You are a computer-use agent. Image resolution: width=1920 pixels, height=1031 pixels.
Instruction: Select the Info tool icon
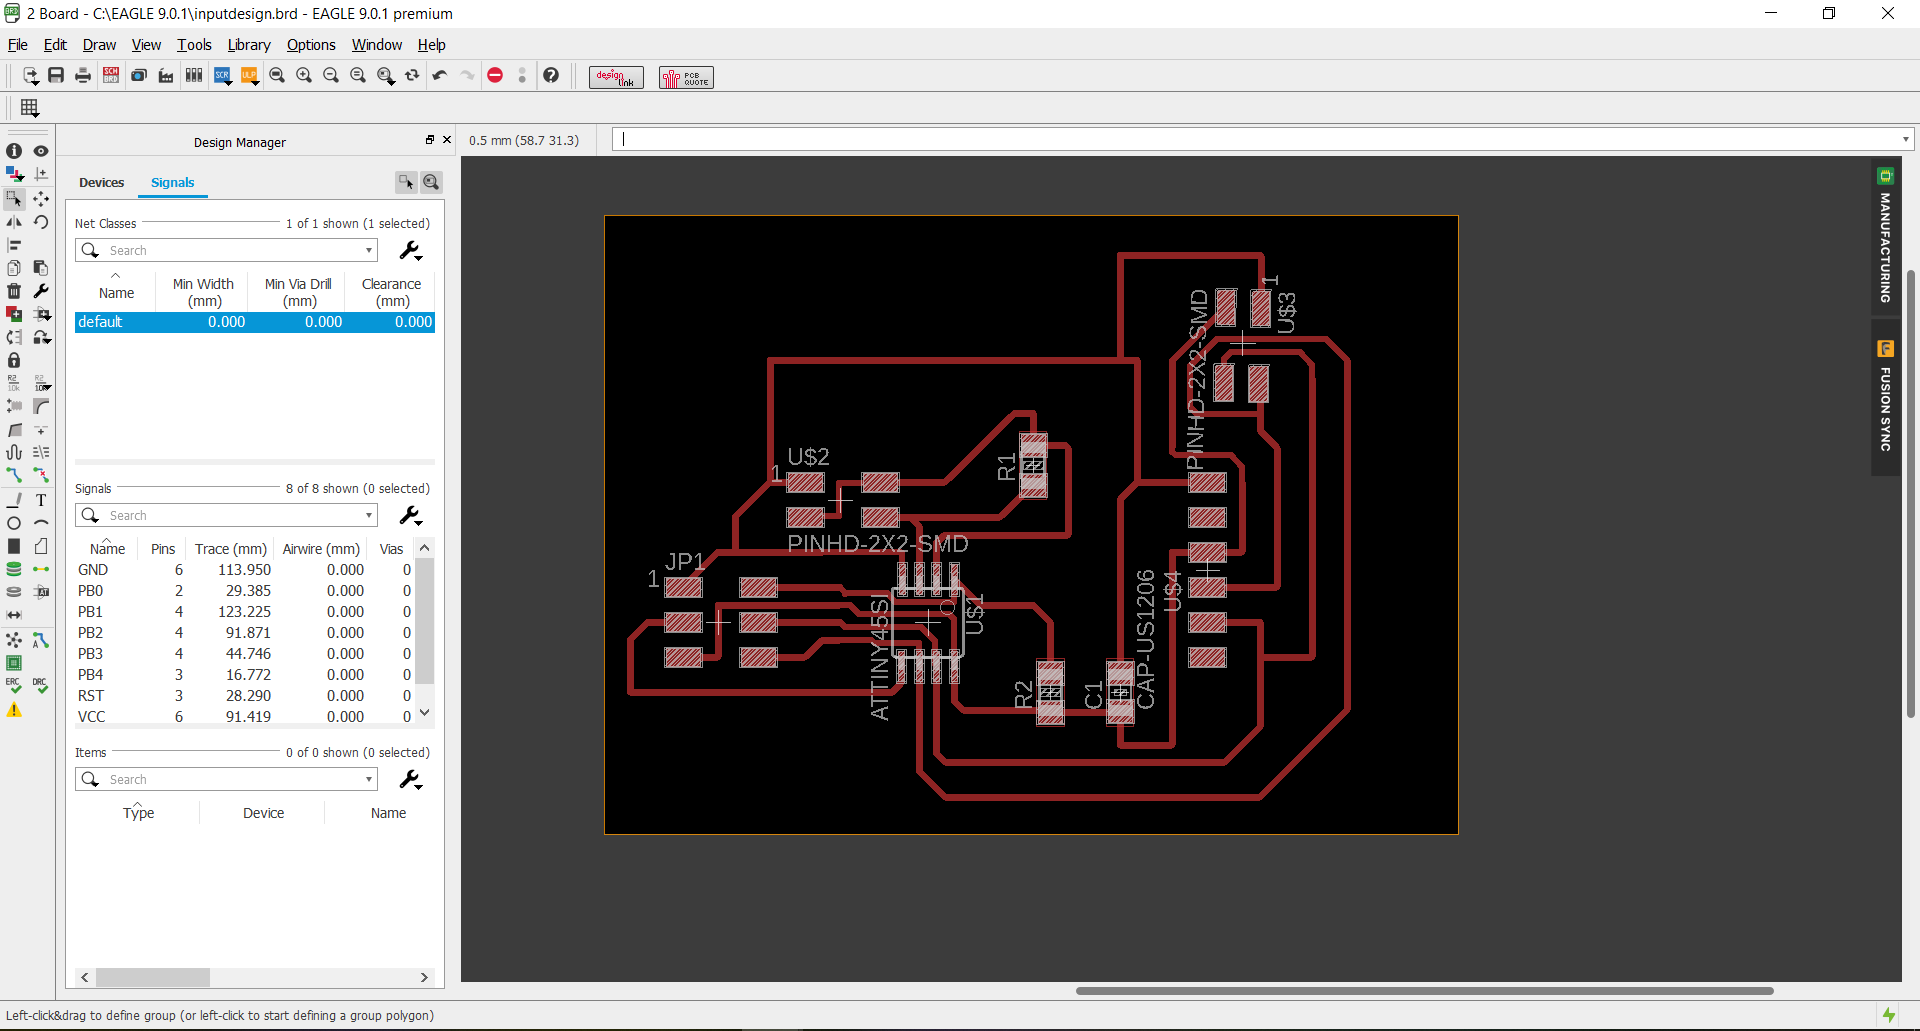14,151
